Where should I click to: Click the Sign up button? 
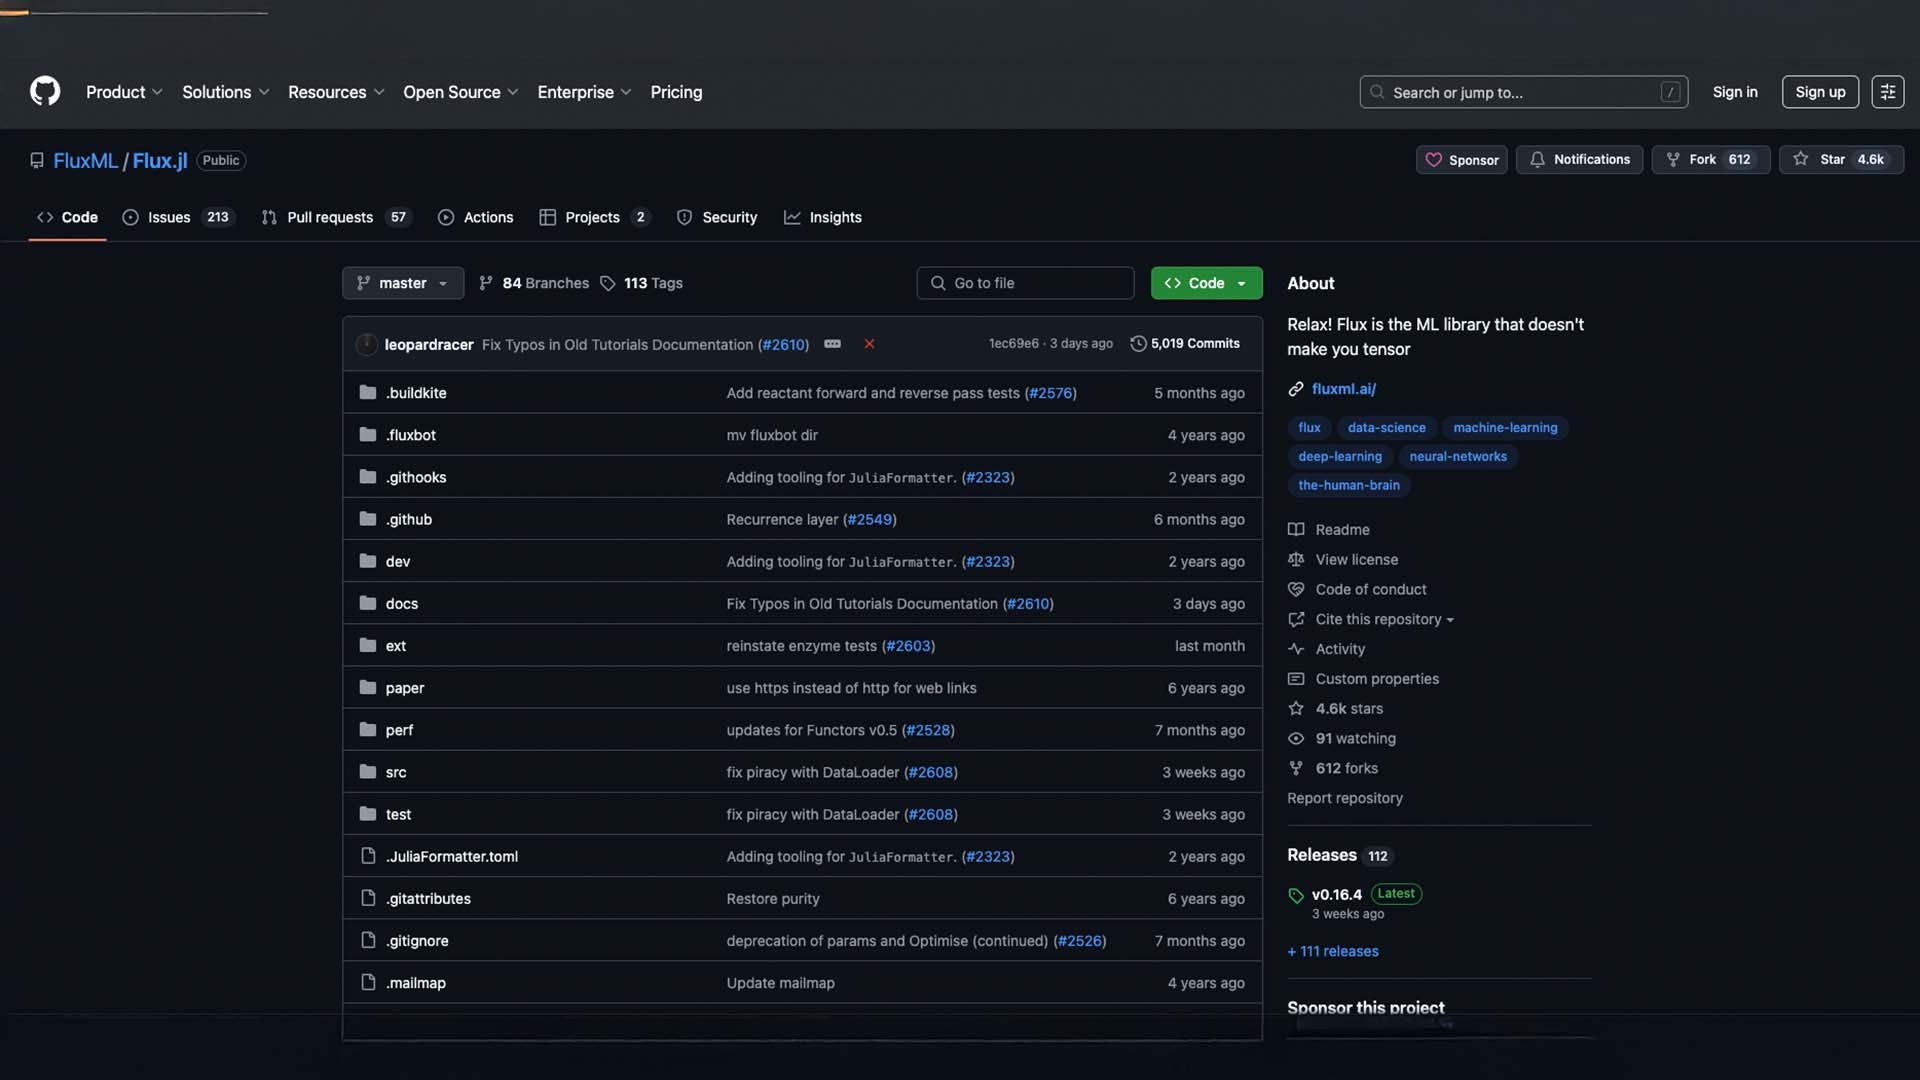1820,92
